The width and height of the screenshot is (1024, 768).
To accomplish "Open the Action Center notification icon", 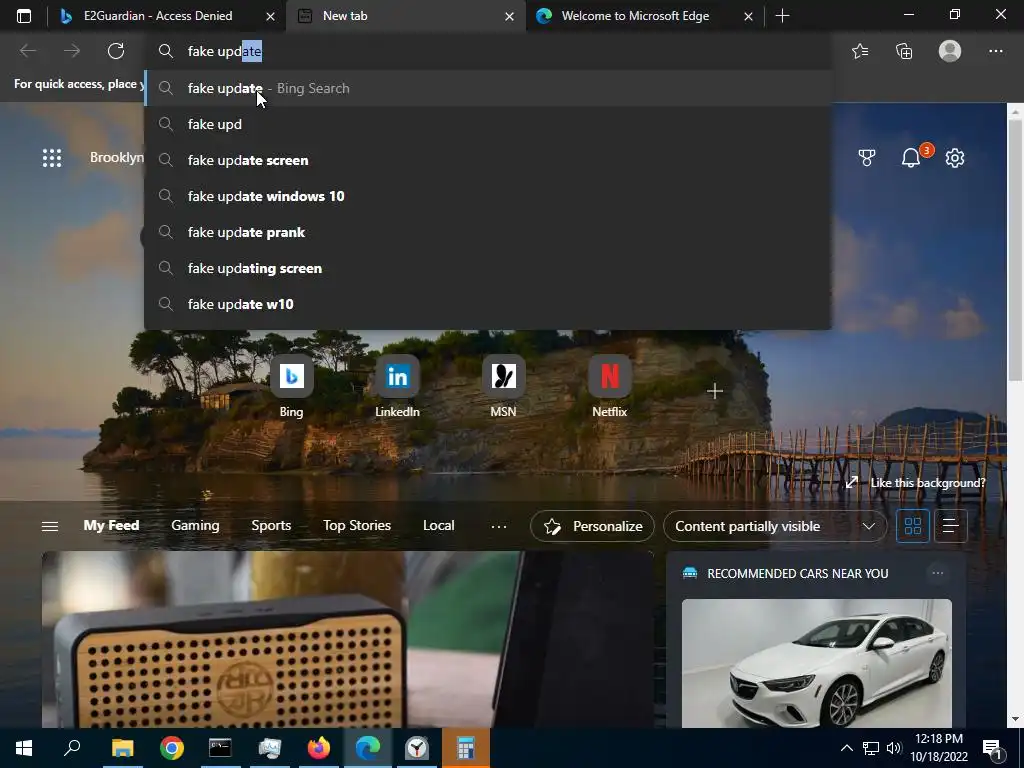I will [993, 748].
